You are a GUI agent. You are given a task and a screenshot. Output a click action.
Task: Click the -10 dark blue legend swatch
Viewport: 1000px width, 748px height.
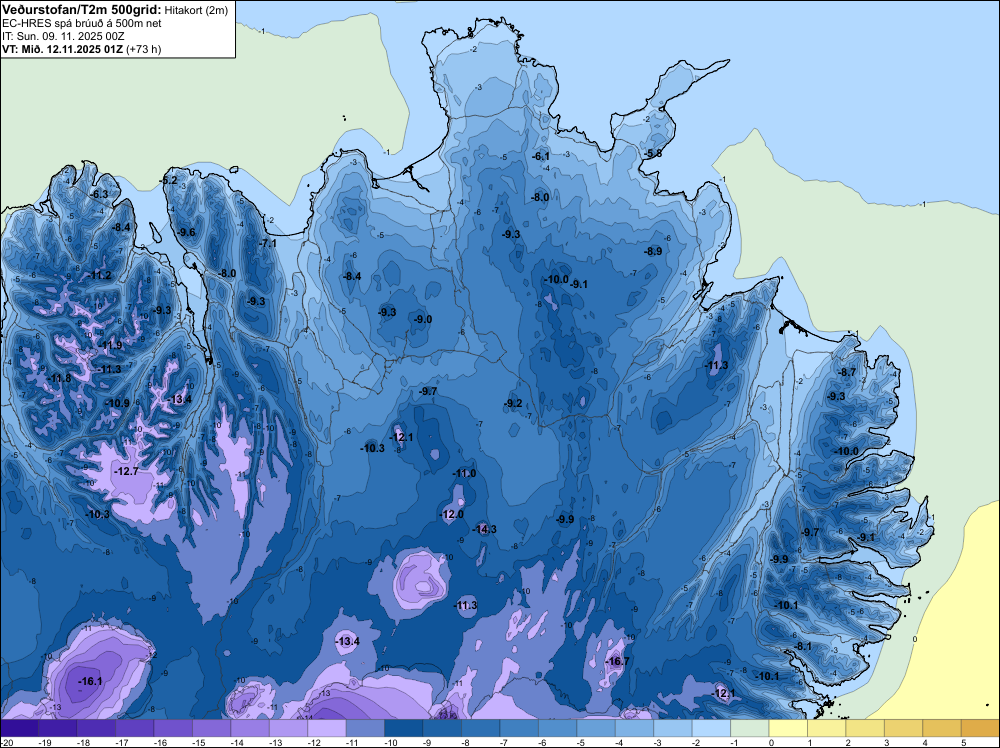pyautogui.click(x=404, y=728)
